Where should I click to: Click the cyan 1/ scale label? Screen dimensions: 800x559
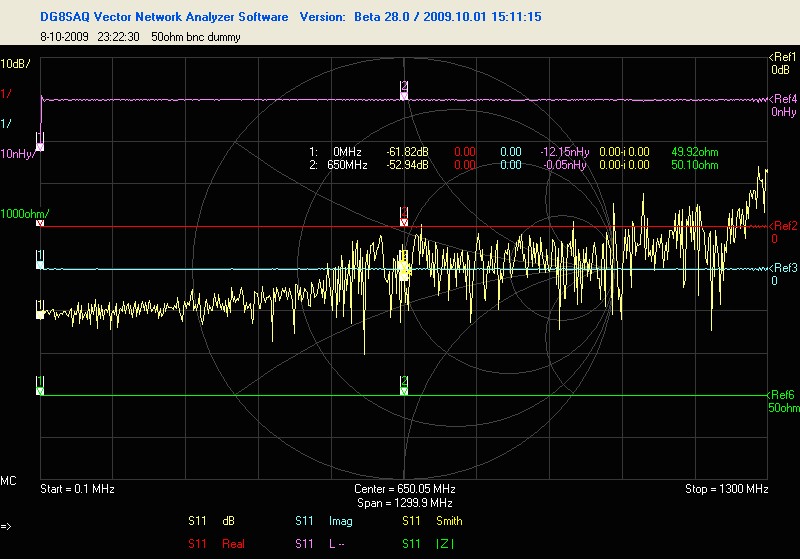tap(6, 124)
